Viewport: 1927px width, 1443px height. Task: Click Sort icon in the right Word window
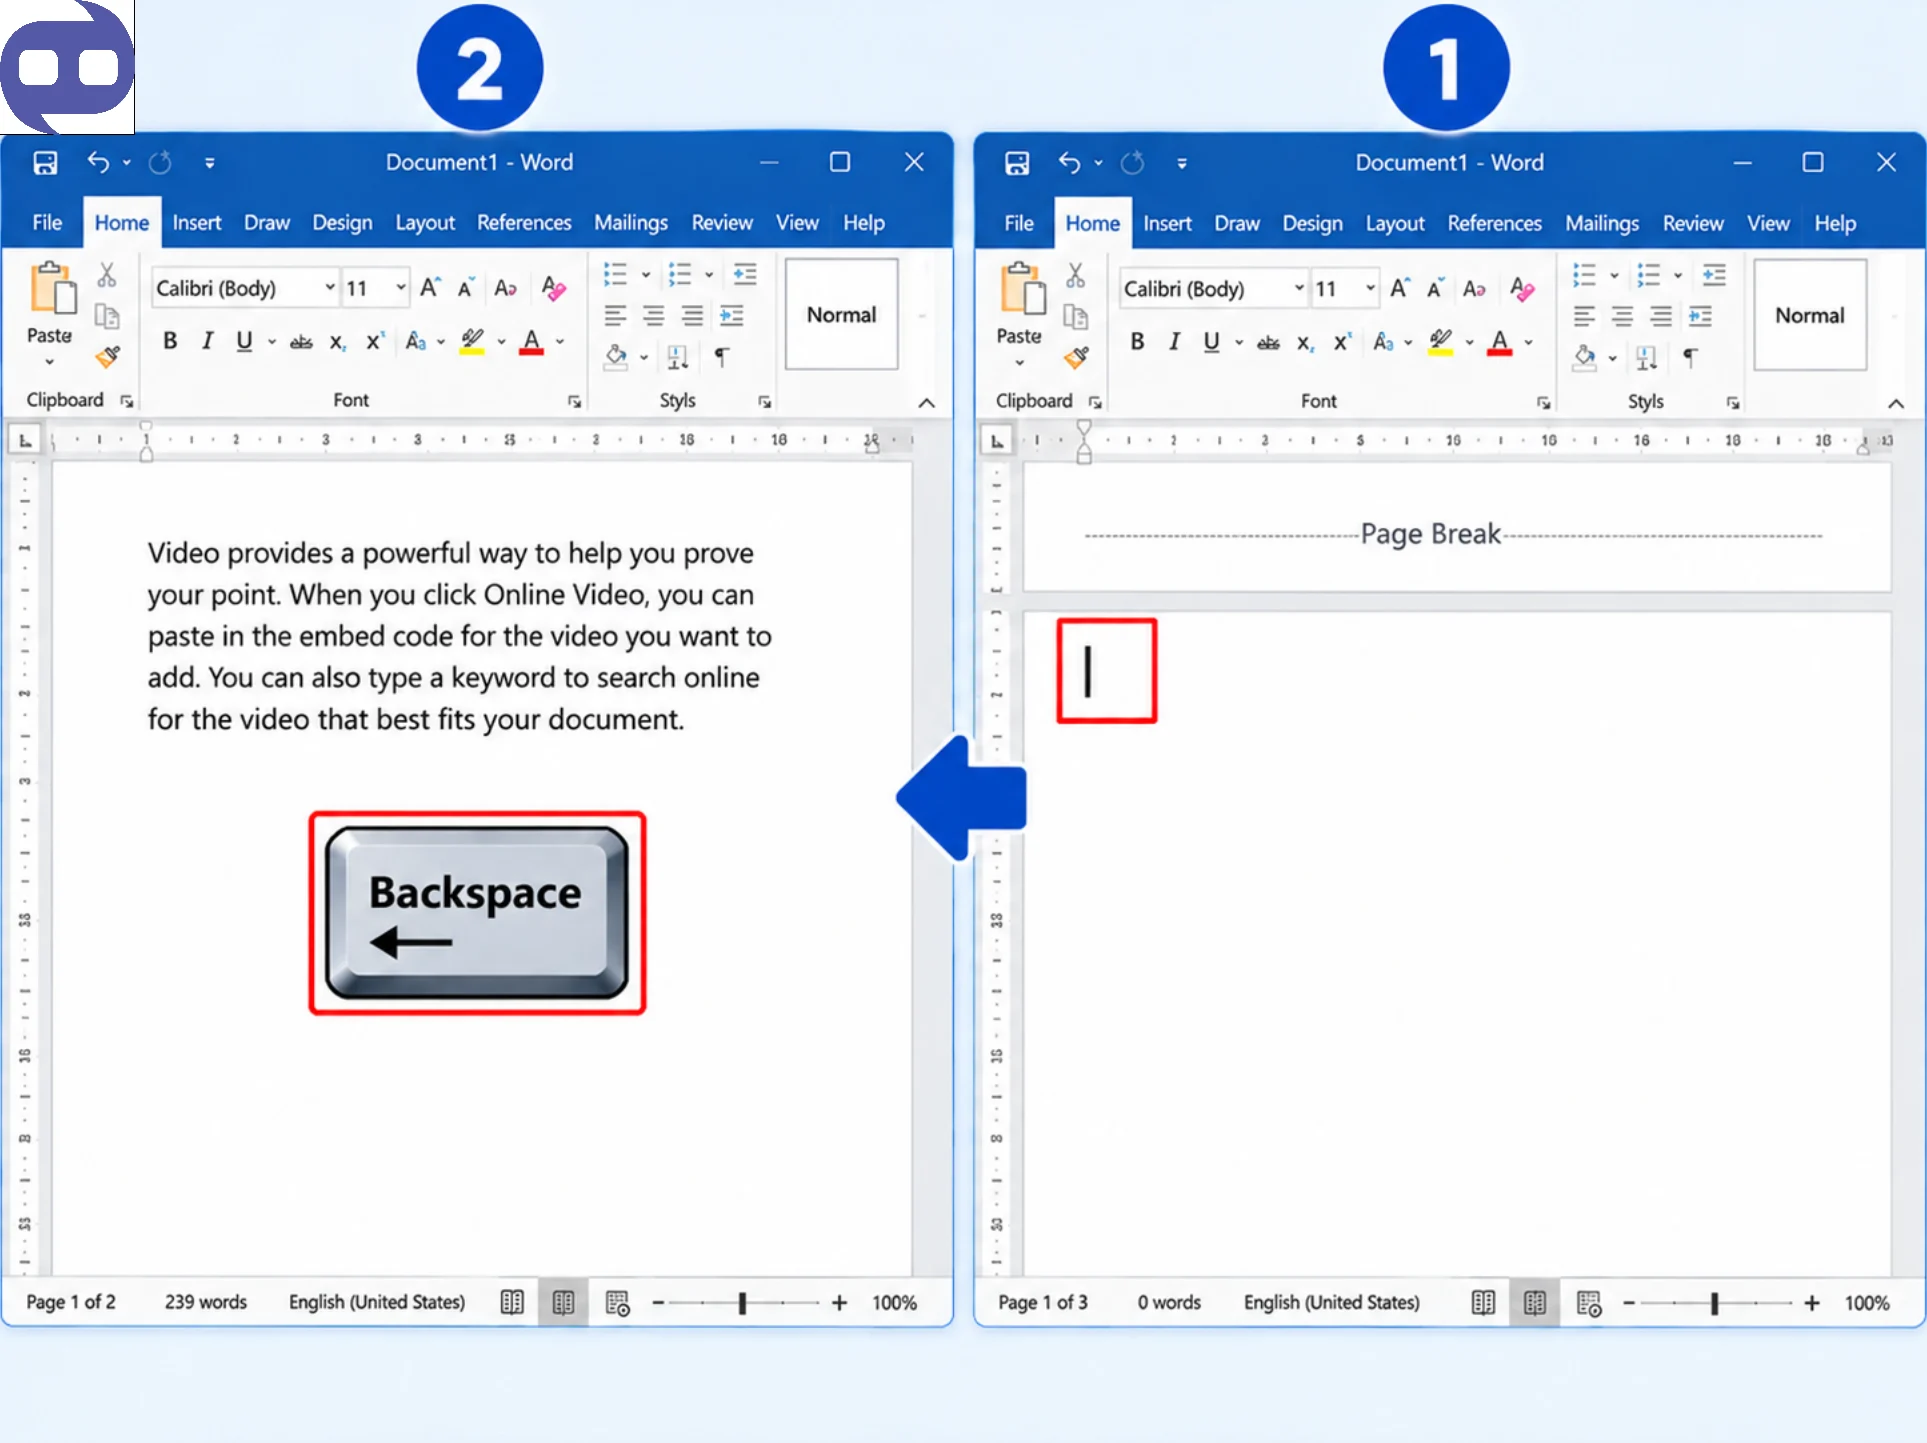[1646, 357]
